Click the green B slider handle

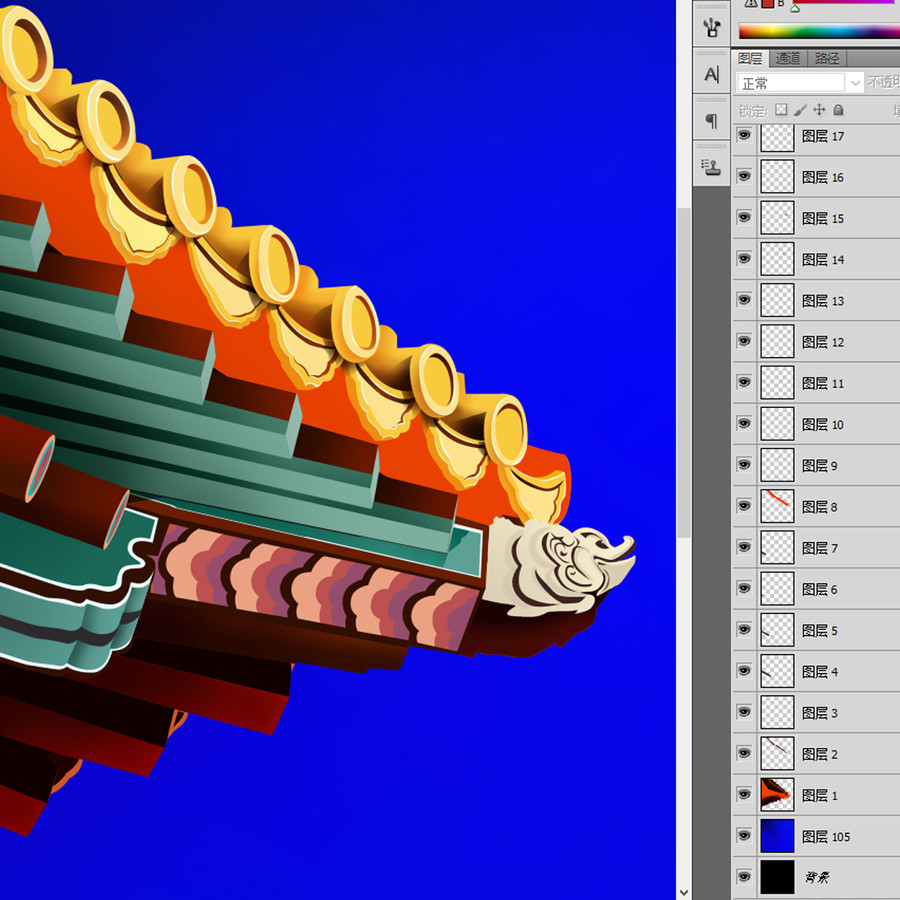coord(795,8)
